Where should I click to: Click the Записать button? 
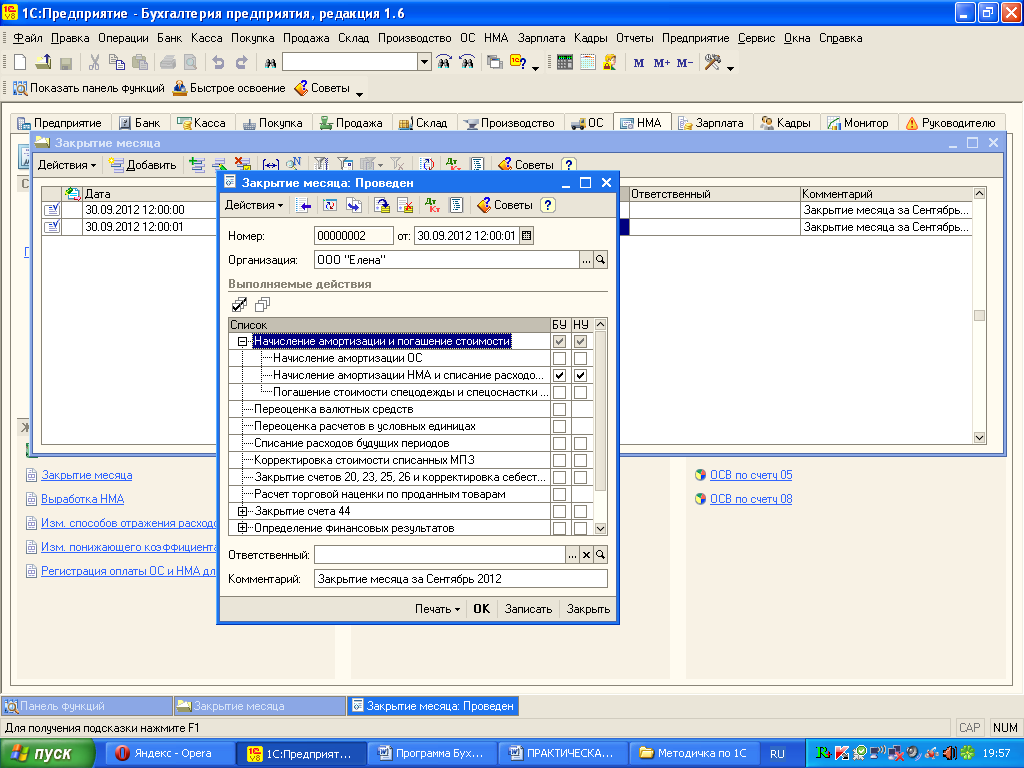click(528, 609)
